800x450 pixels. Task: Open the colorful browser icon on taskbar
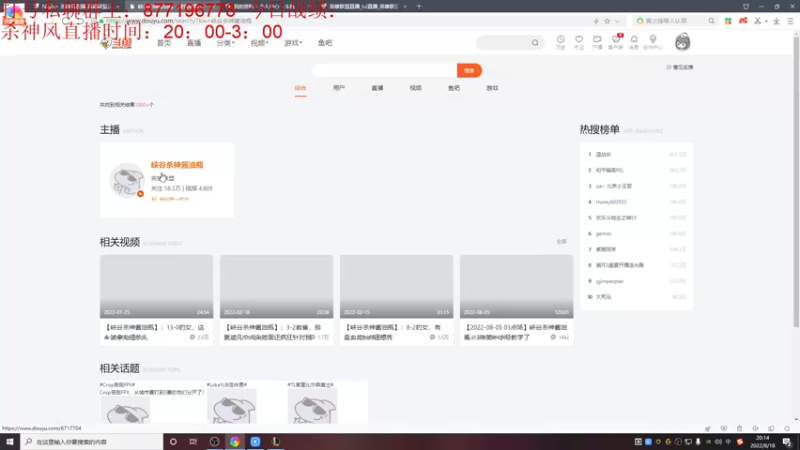tap(235, 442)
